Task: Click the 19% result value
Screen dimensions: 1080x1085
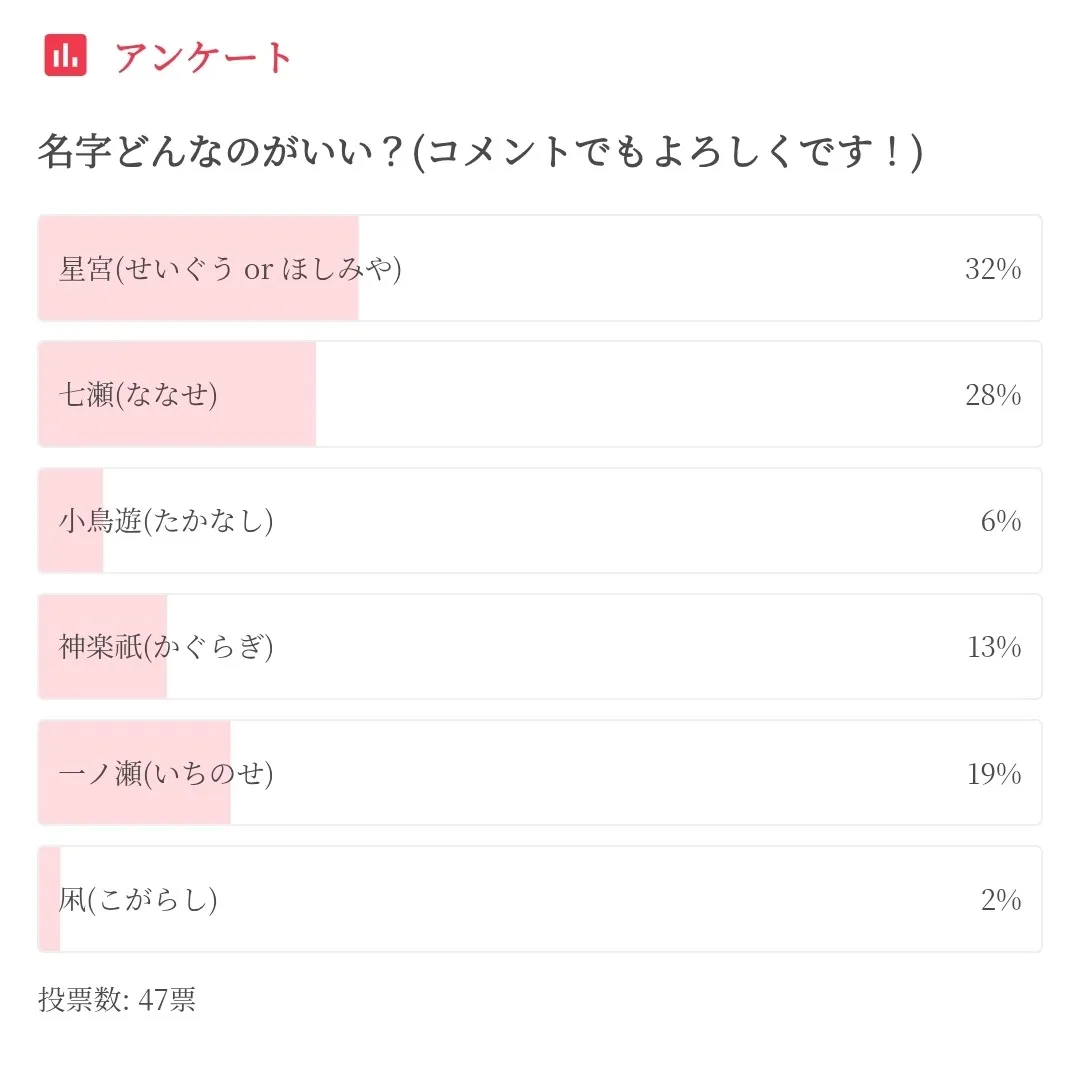Action: tap(993, 773)
